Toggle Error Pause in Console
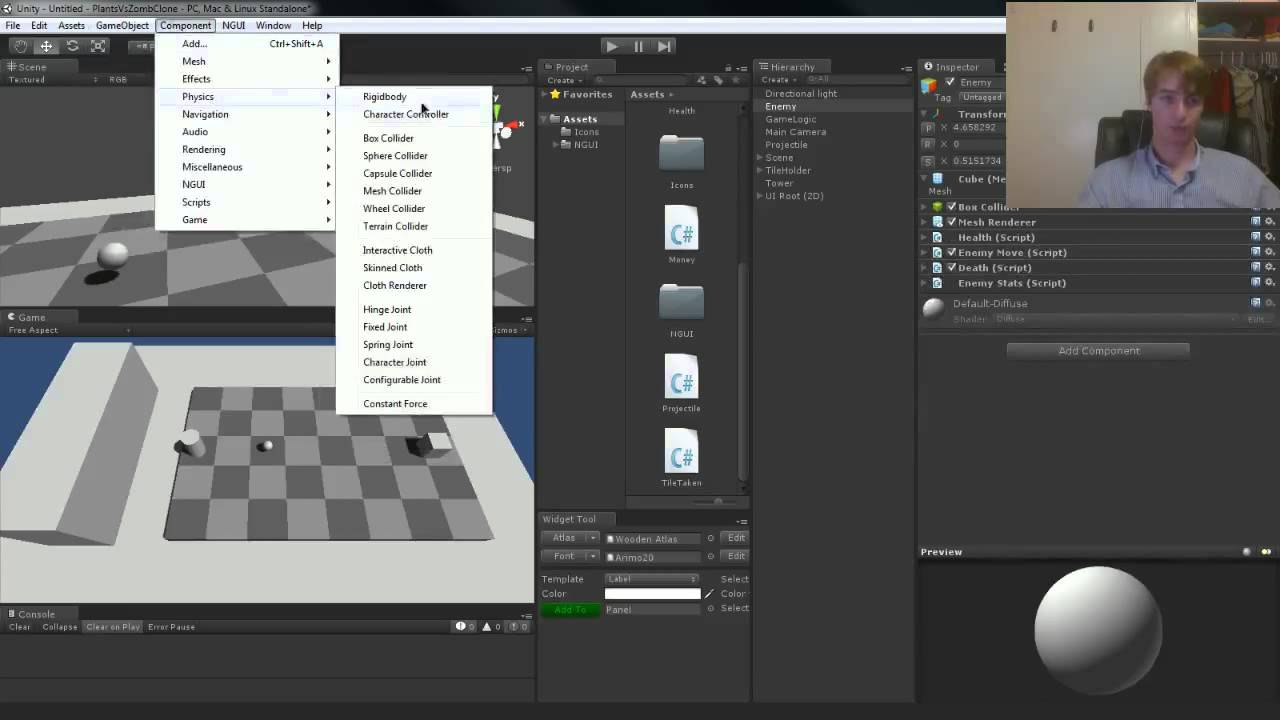This screenshot has height=720, width=1280. pos(171,627)
